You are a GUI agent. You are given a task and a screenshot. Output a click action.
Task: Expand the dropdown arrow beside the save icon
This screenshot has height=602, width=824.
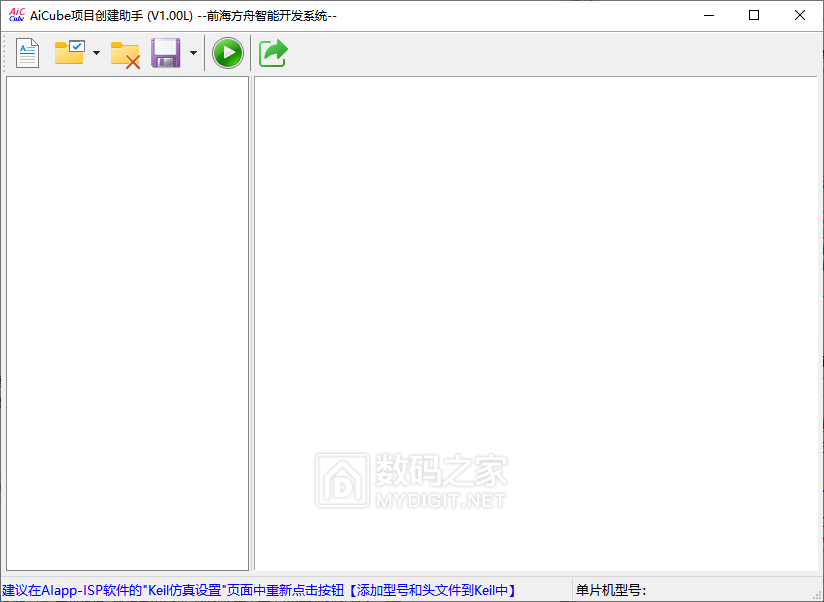click(193, 53)
